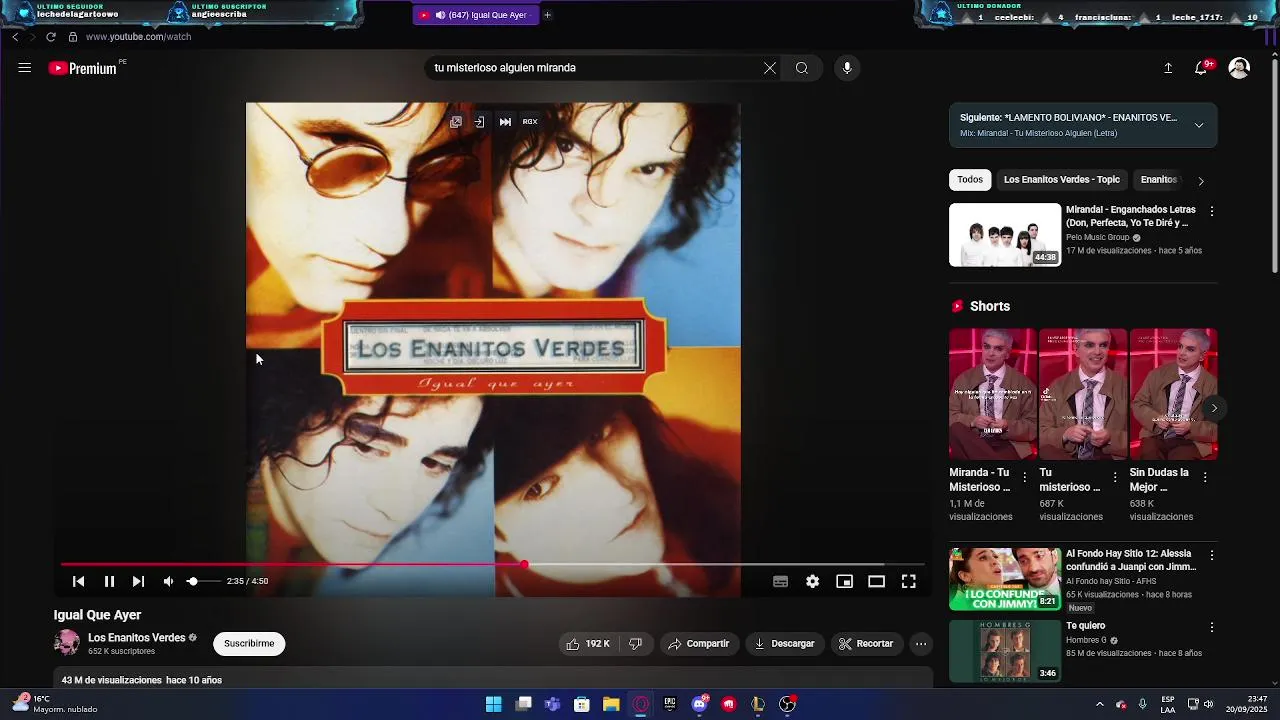Enter fullscreen mode
1280x720 pixels.
pyautogui.click(x=908, y=581)
